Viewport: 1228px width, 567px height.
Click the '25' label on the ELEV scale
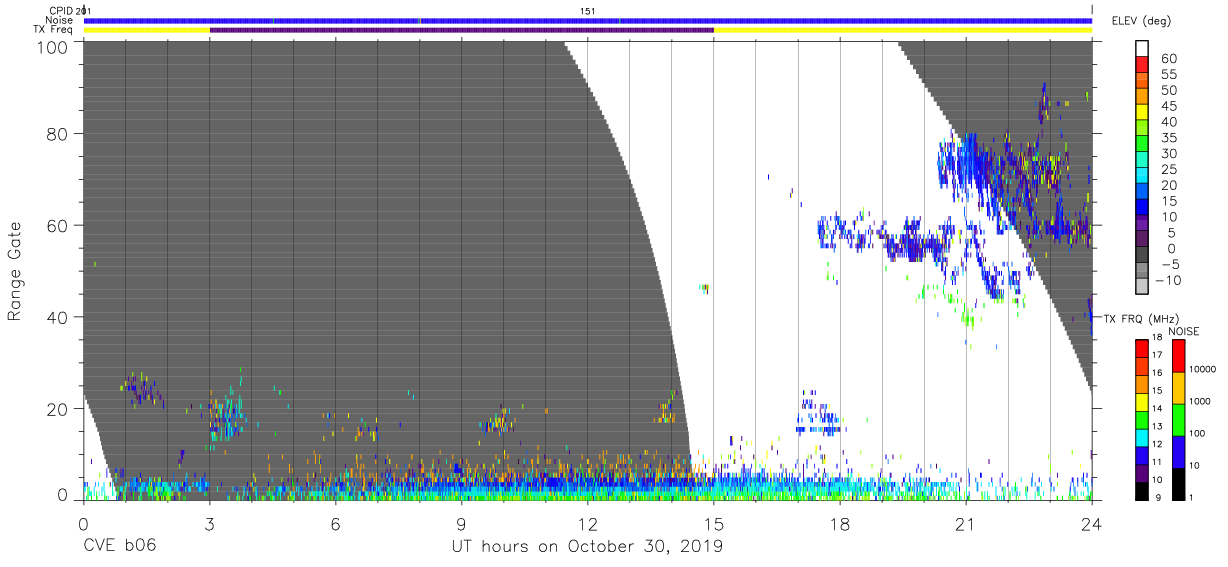tap(1170, 169)
